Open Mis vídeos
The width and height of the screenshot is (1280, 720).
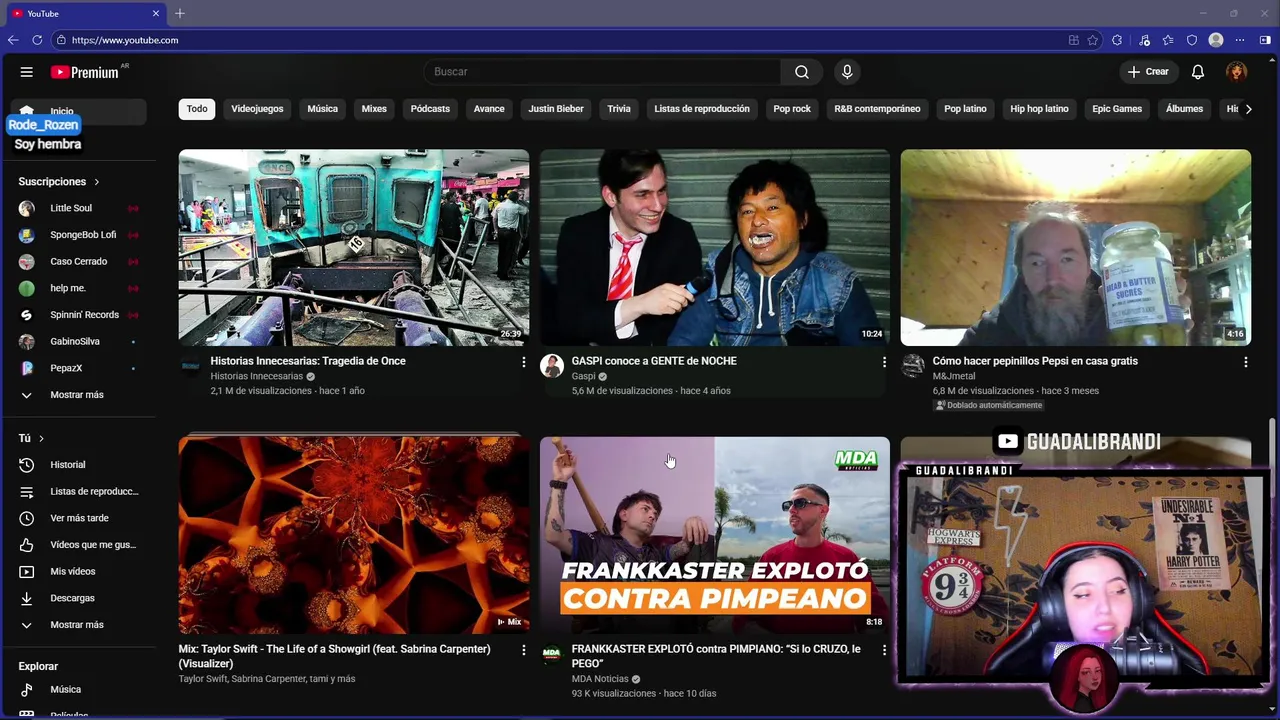tap(79, 571)
